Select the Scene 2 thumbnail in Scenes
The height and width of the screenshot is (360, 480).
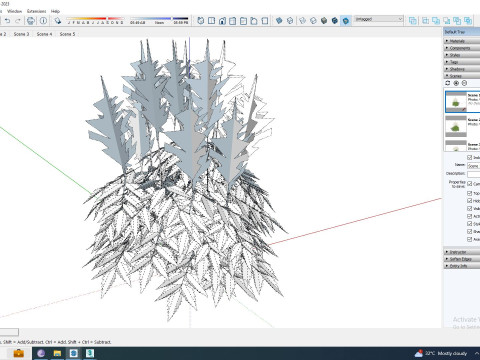(456, 126)
